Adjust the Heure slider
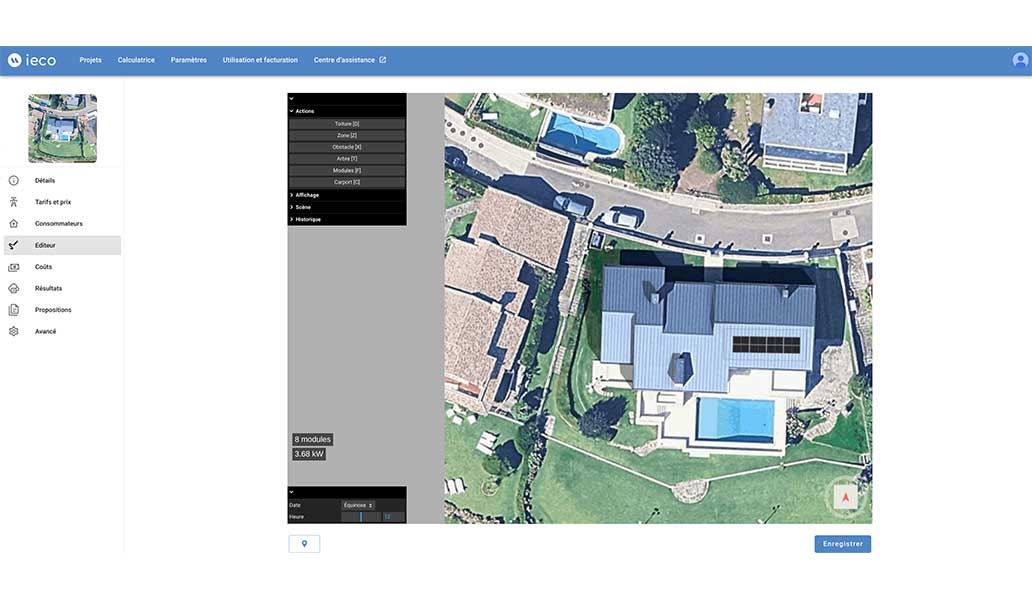 360,517
